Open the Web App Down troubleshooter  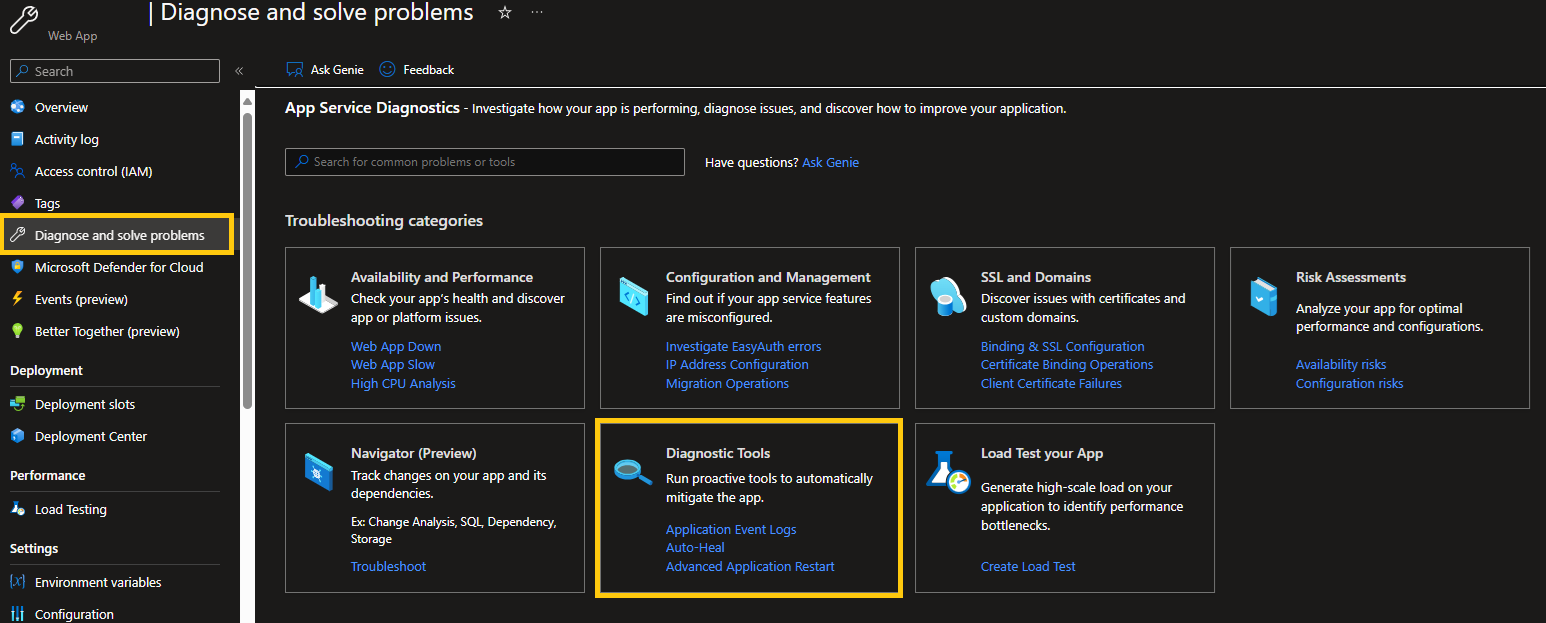pyautogui.click(x=395, y=345)
